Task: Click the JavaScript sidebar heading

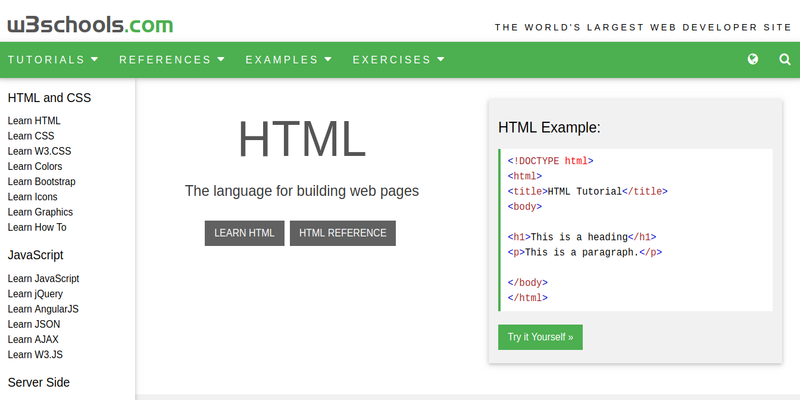Action: [36, 255]
